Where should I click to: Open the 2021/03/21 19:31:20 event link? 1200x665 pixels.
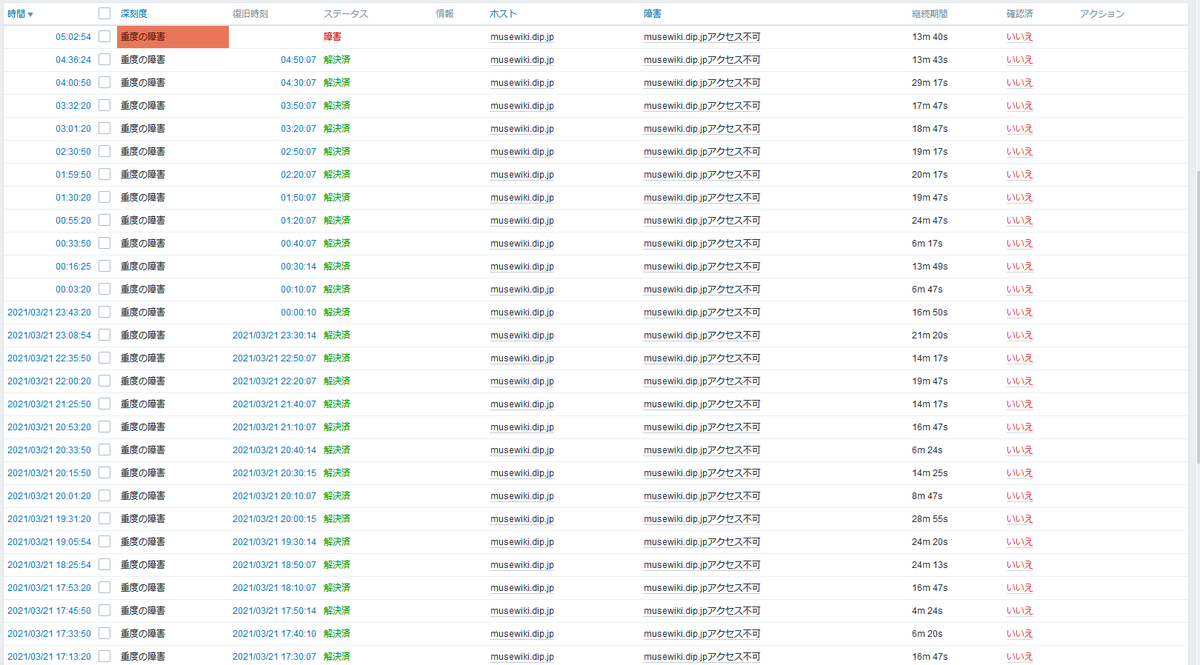(x=49, y=520)
